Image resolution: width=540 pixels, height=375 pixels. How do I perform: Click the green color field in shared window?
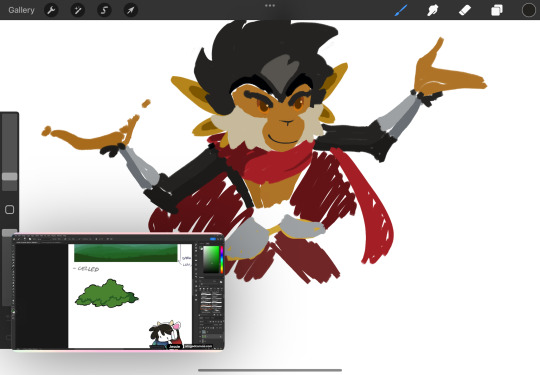click(x=211, y=259)
